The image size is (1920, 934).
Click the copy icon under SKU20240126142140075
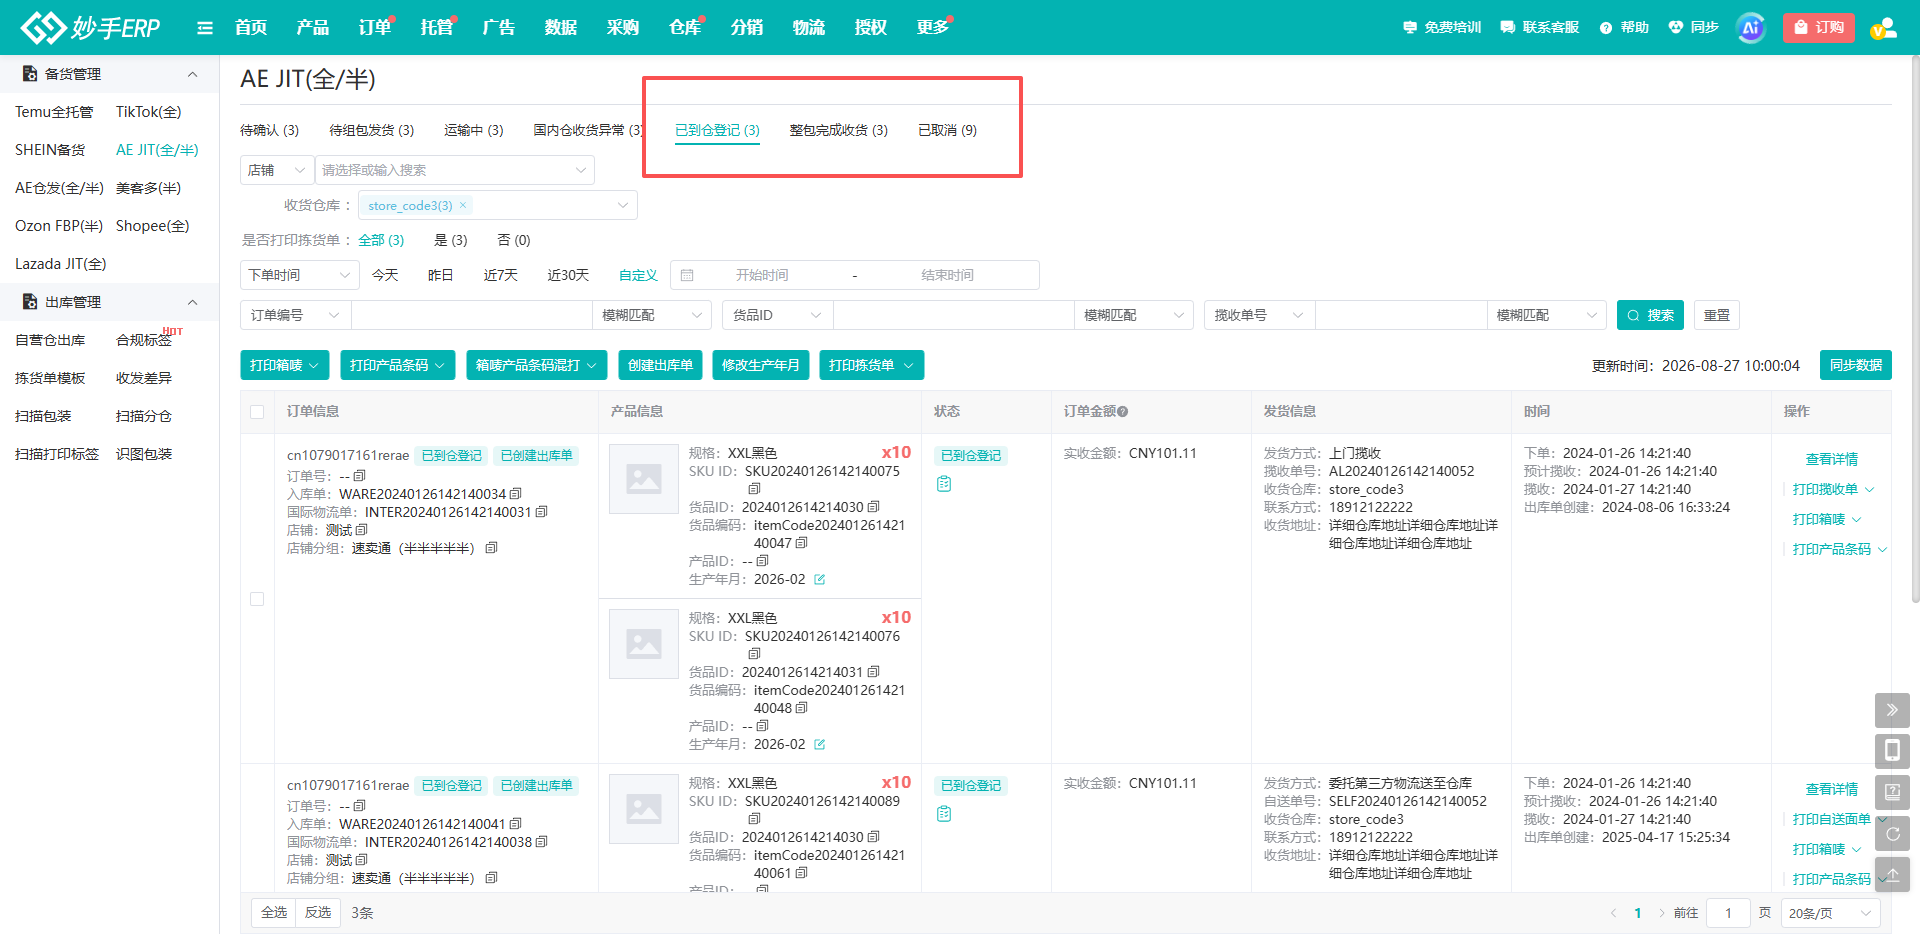(x=755, y=489)
